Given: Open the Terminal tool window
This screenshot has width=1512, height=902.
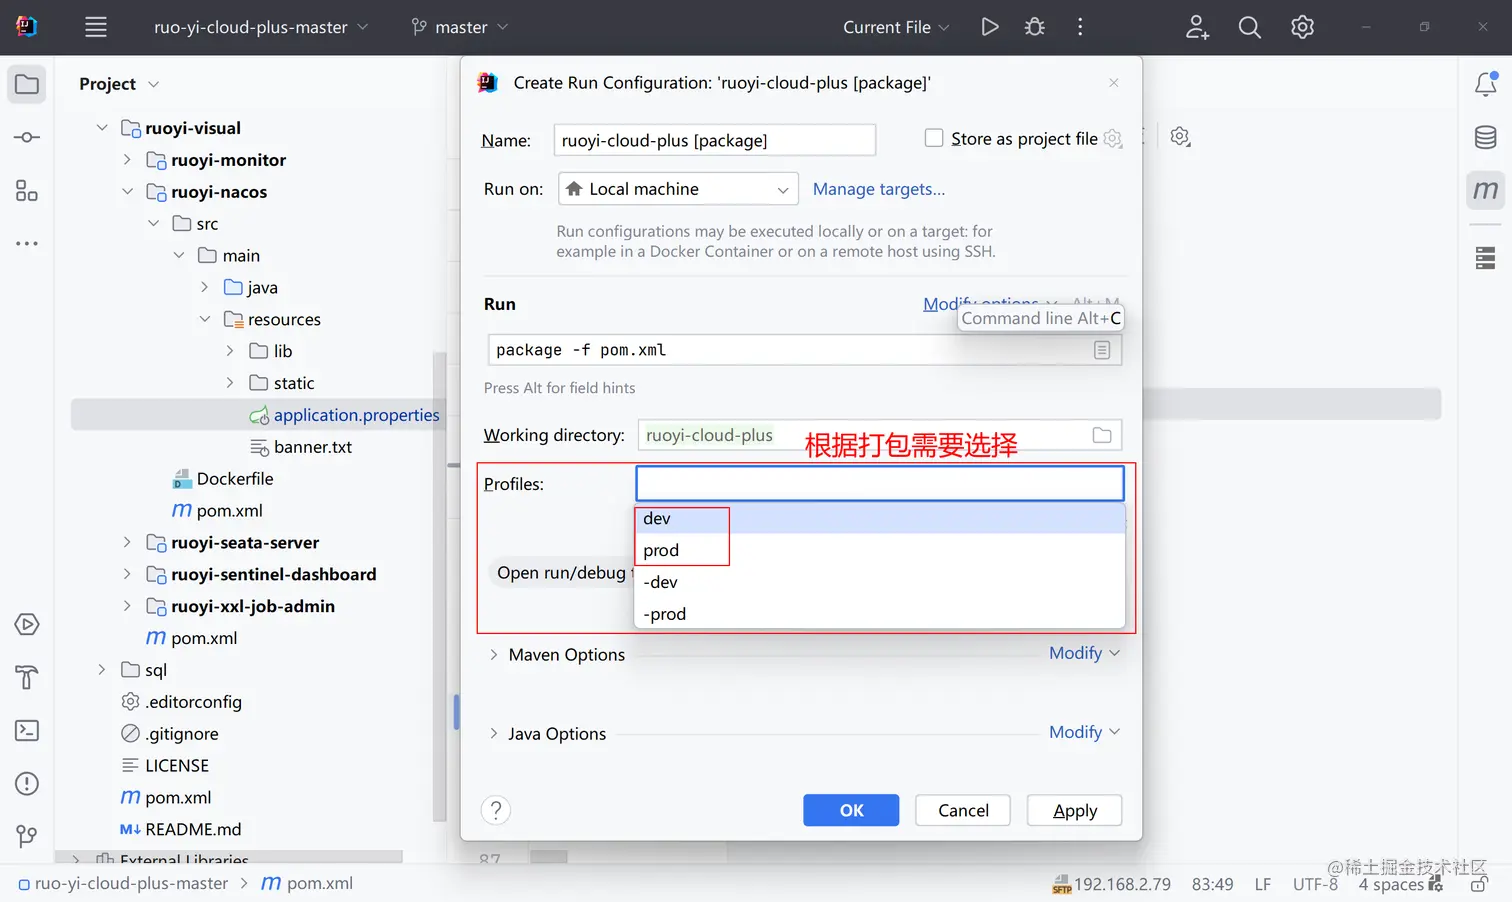Looking at the screenshot, I should pos(27,731).
